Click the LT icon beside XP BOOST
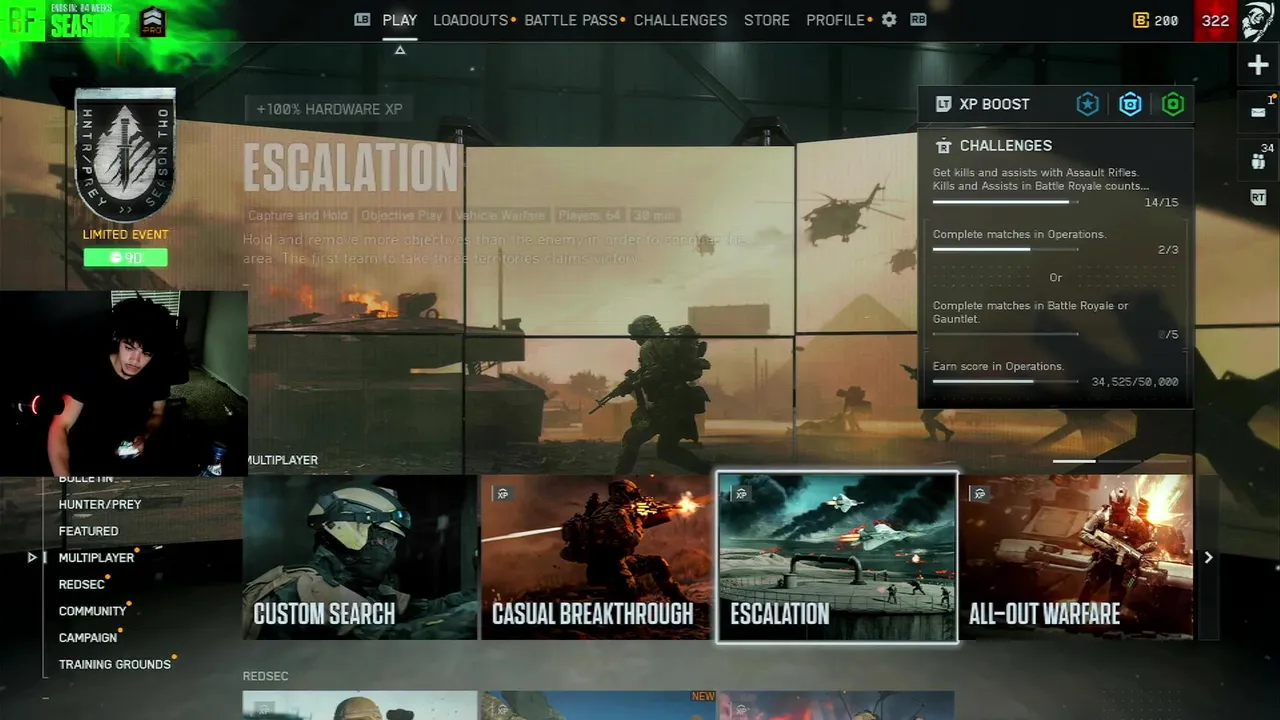The height and width of the screenshot is (720, 1280). (943, 104)
